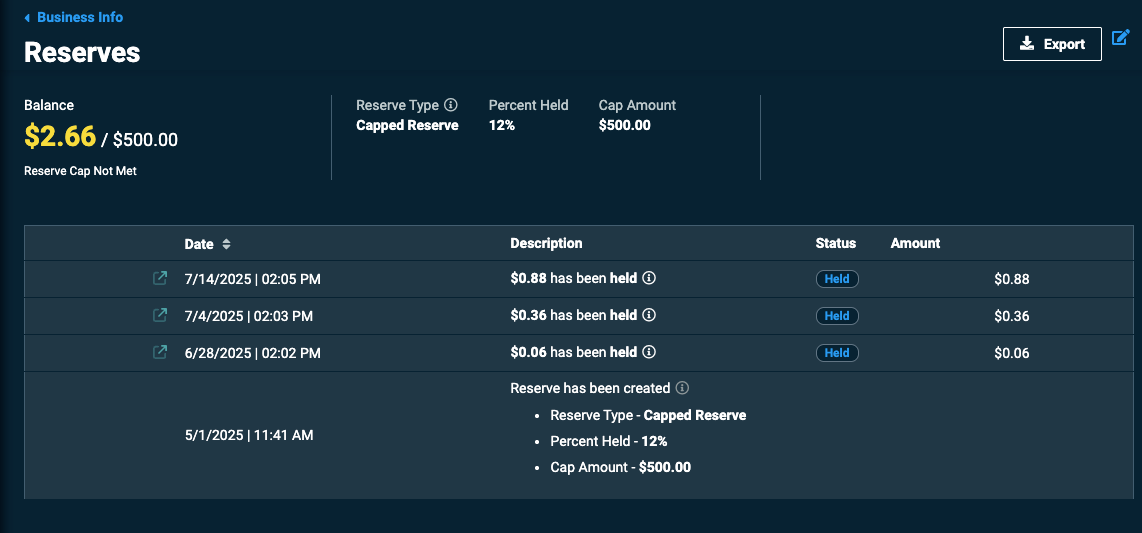
Task: Click the Status column header
Action: pyautogui.click(x=835, y=243)
